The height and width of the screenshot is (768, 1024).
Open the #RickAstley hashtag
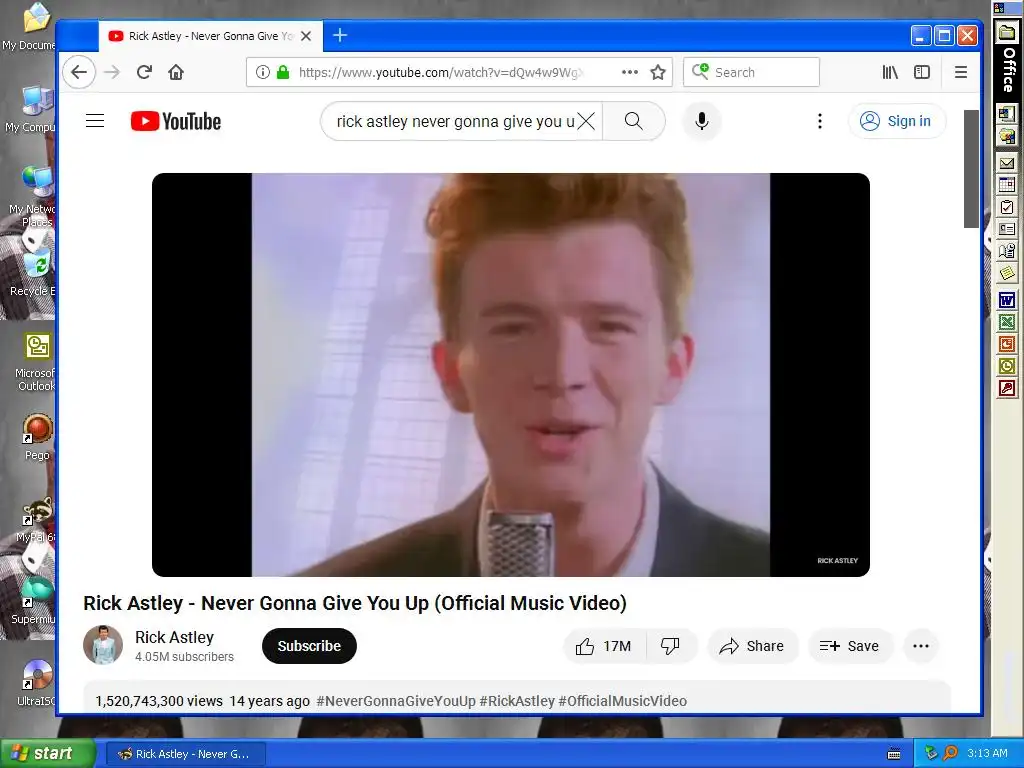[x=517, y=701]
